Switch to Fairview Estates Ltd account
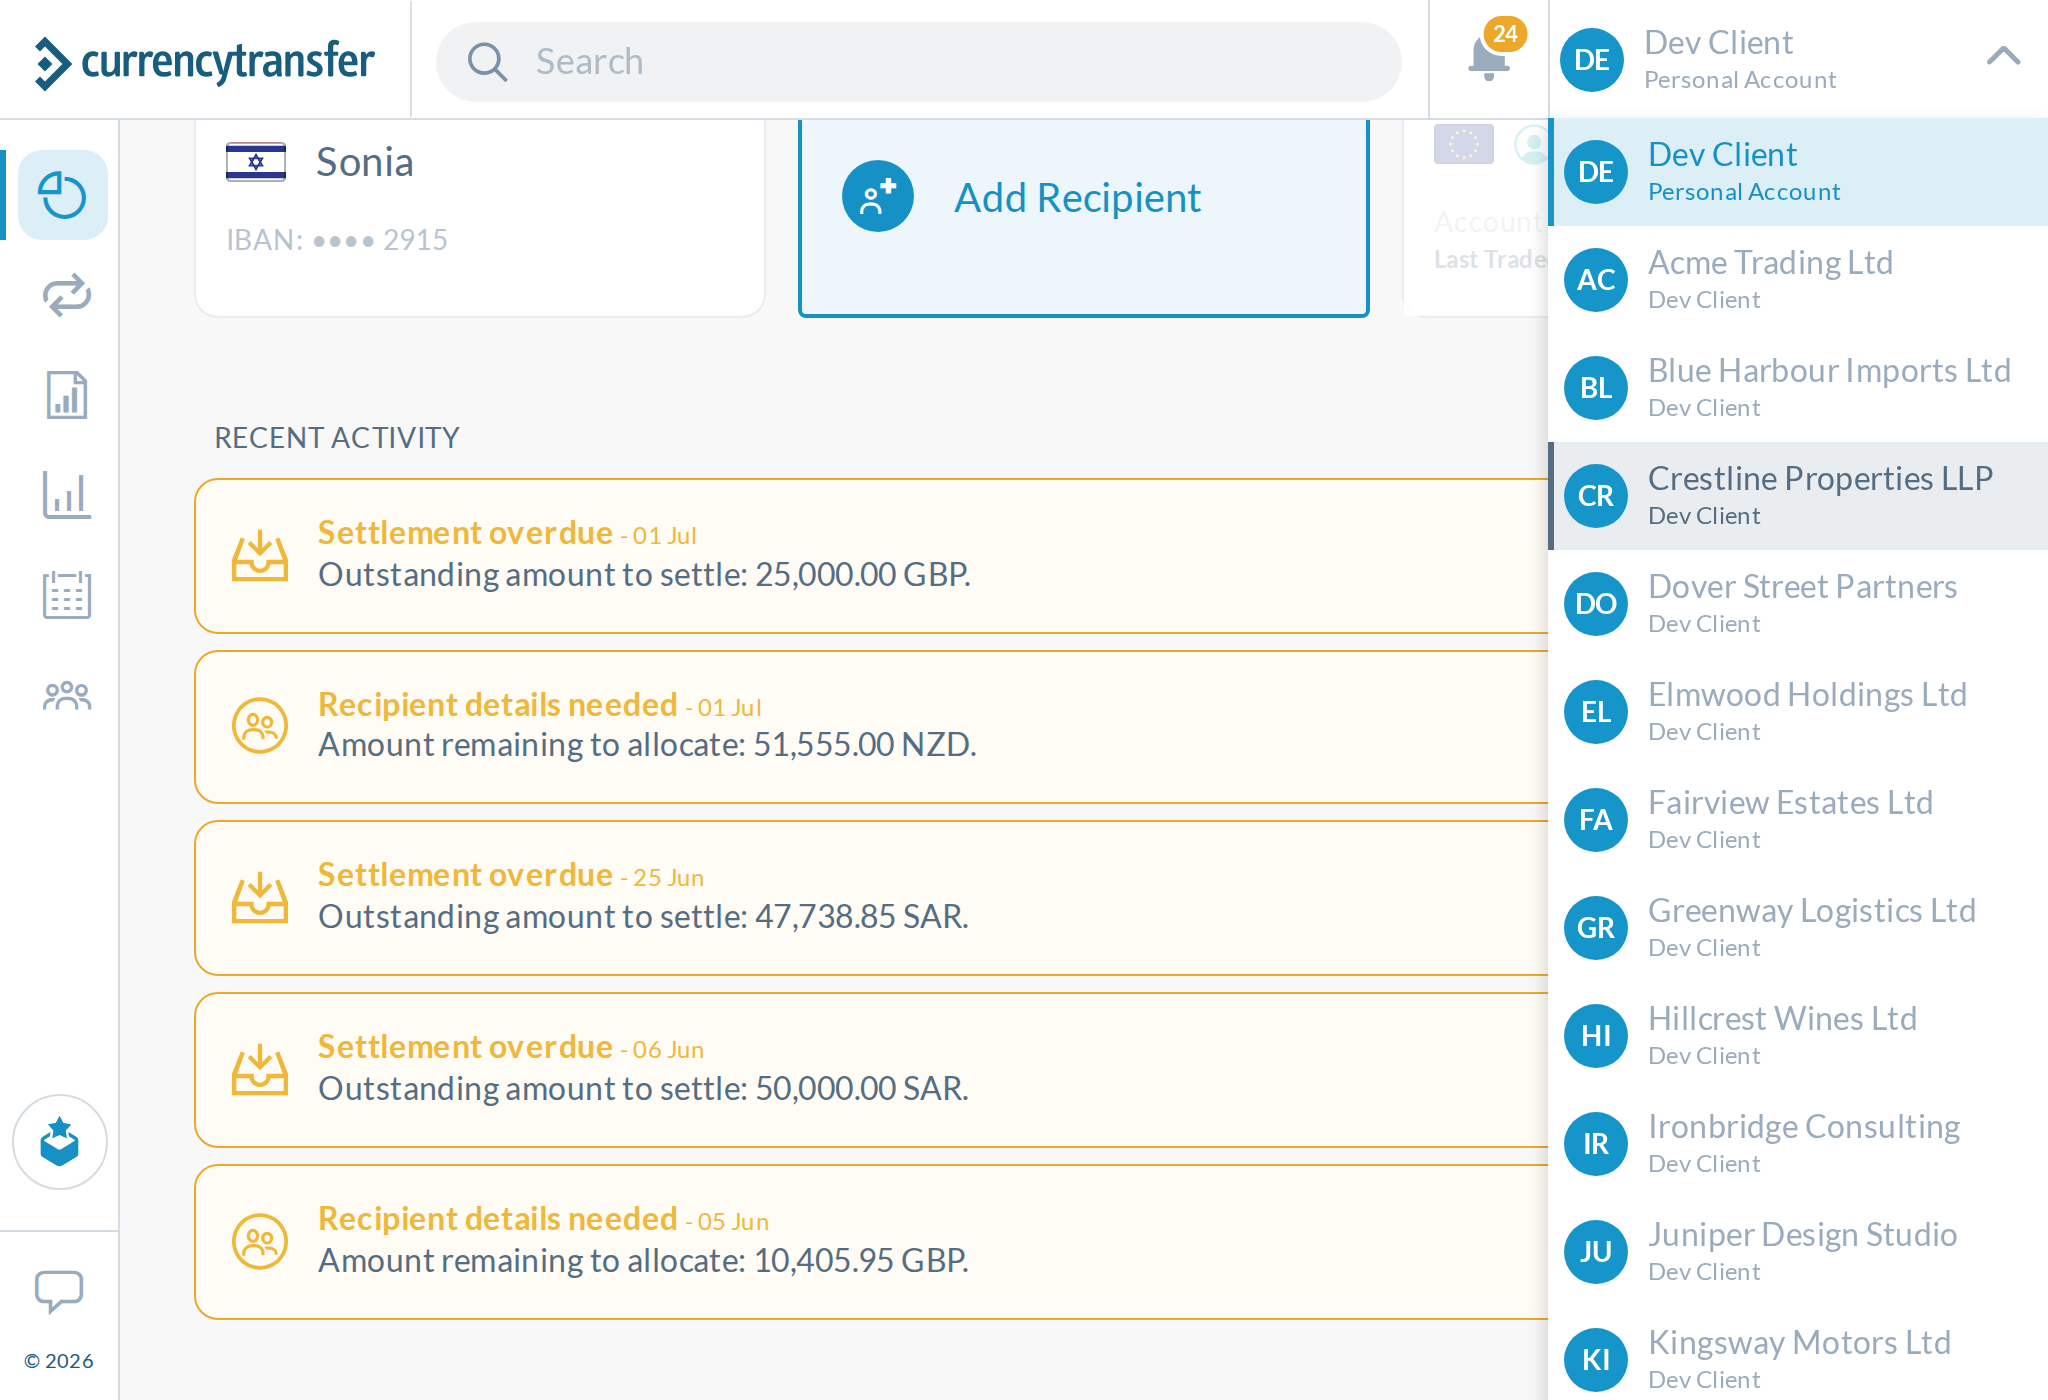Screen dimensions: 2048x1400 1798,820
